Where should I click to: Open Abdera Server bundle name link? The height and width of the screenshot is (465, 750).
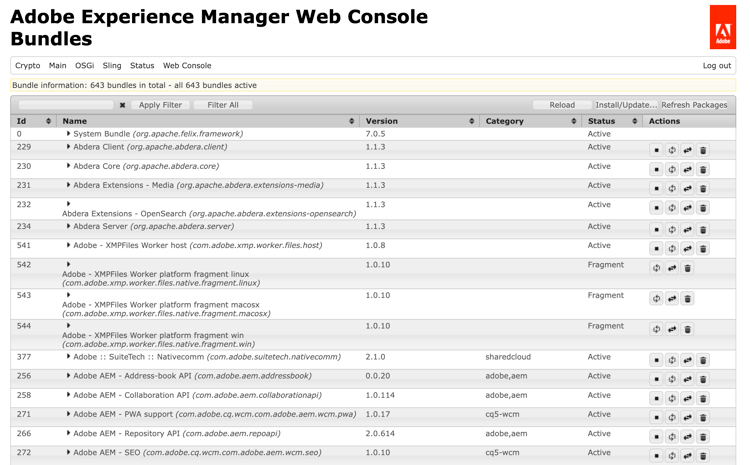pyautogui.click(x=154, y=226)
